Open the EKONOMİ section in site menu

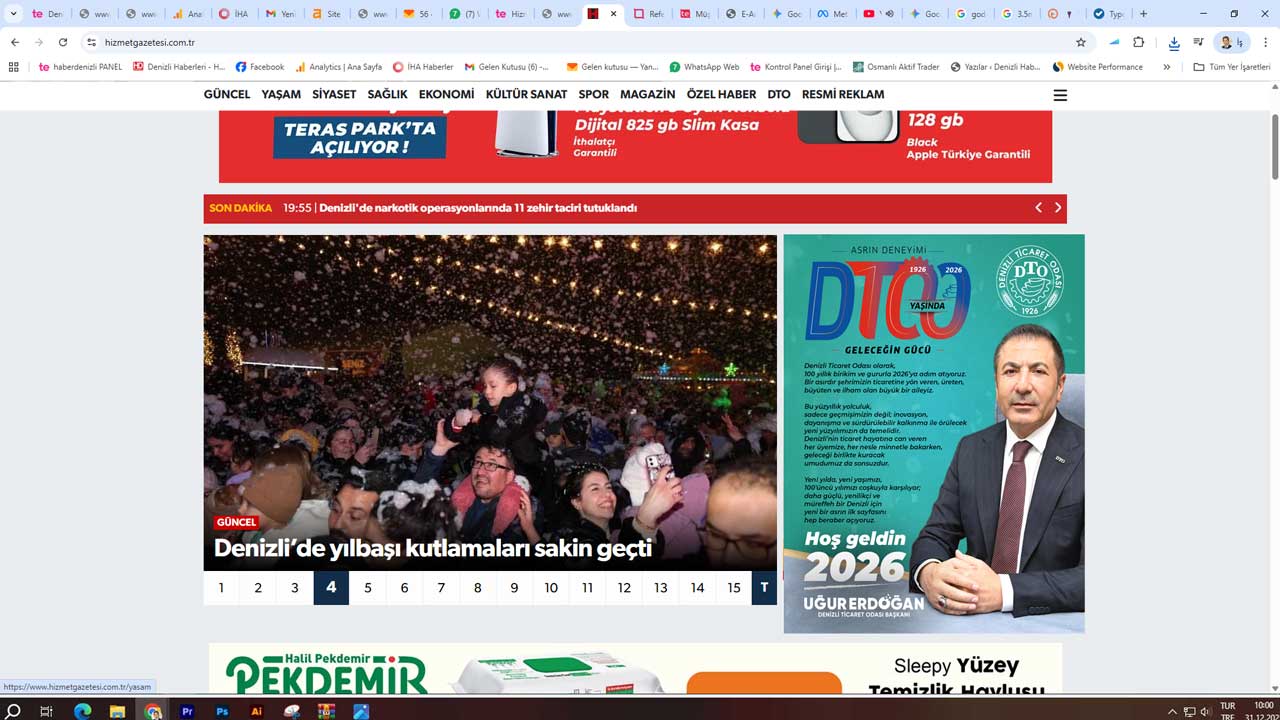tap(447, 94)
